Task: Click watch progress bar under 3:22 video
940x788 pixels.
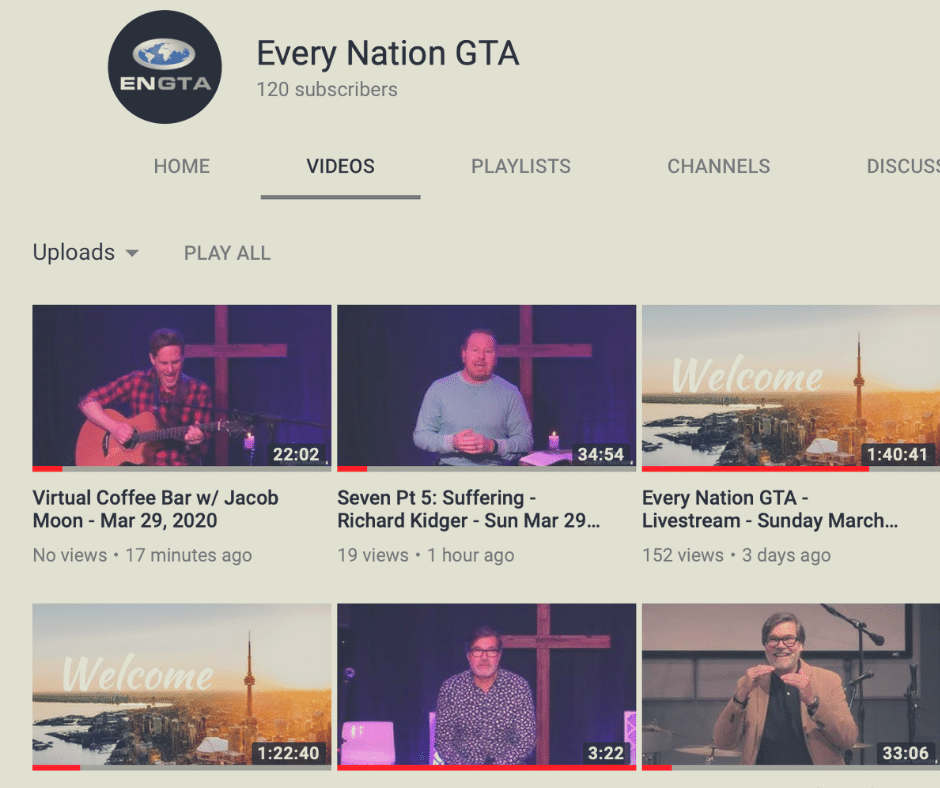Action: [486, 767]
